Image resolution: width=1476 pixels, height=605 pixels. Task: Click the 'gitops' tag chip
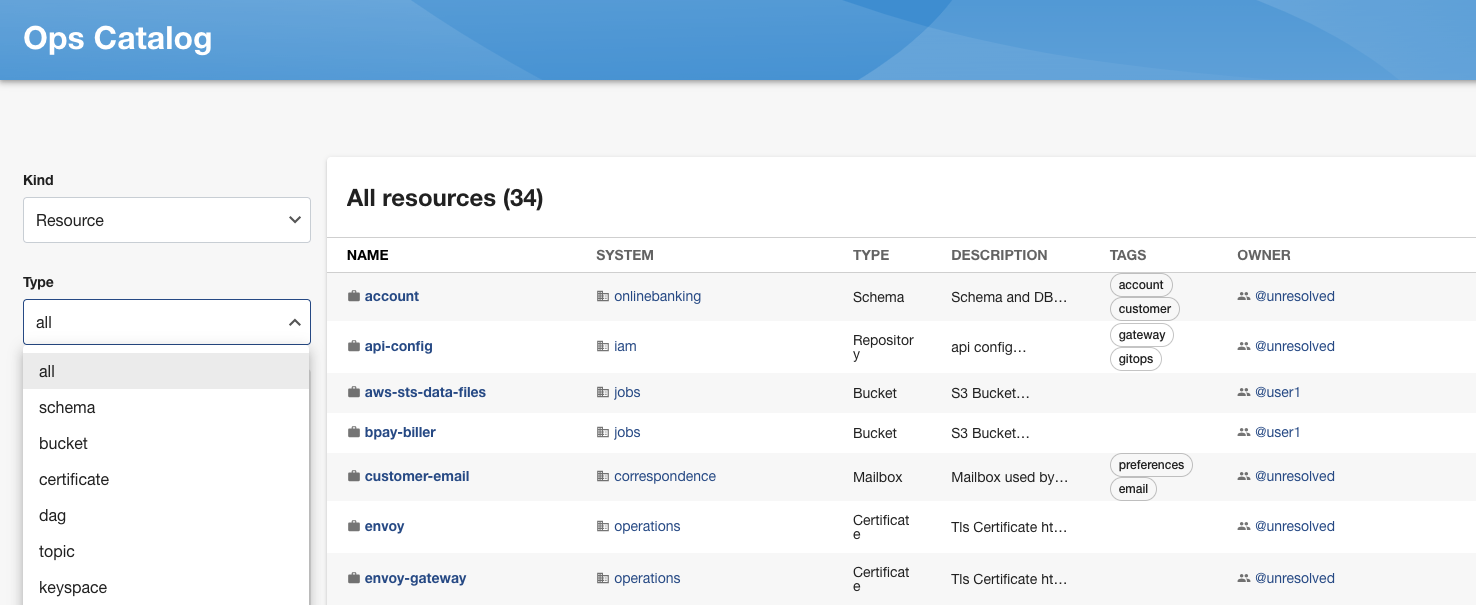1136,359
